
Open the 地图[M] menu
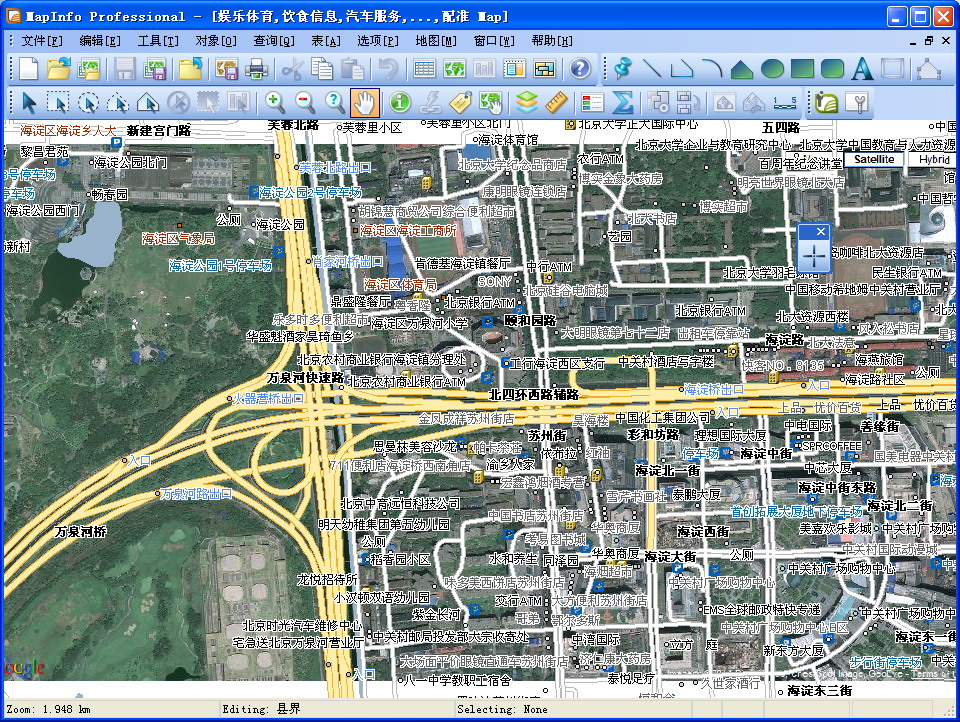436,41
